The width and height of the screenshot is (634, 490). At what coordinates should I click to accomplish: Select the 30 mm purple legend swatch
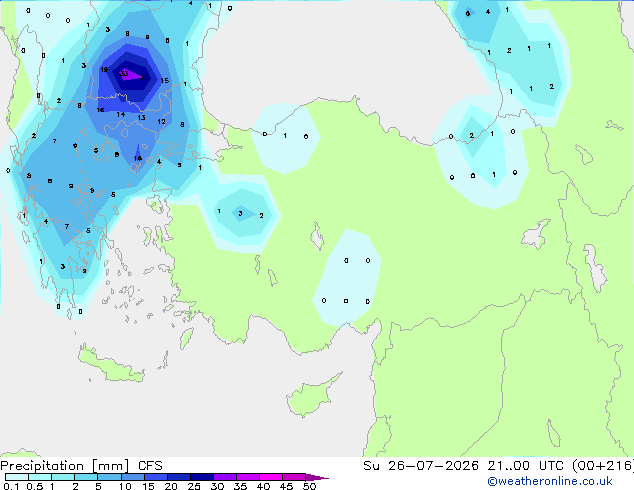click(x=225, y=477)
